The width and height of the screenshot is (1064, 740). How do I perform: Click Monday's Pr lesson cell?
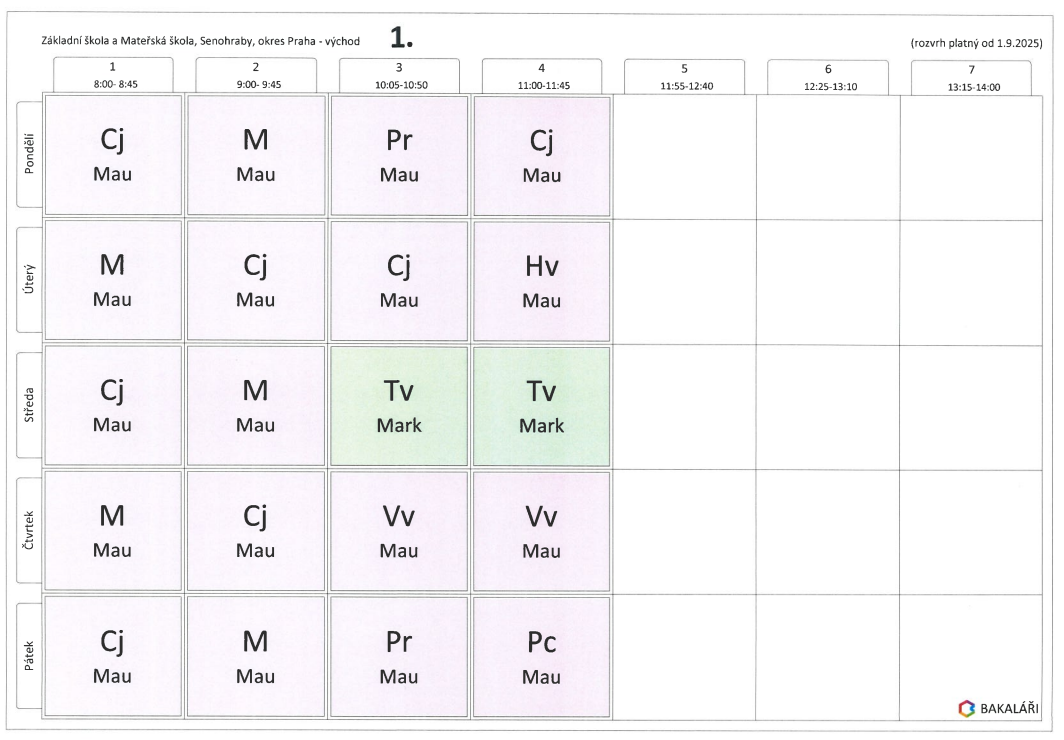(398, 156)
